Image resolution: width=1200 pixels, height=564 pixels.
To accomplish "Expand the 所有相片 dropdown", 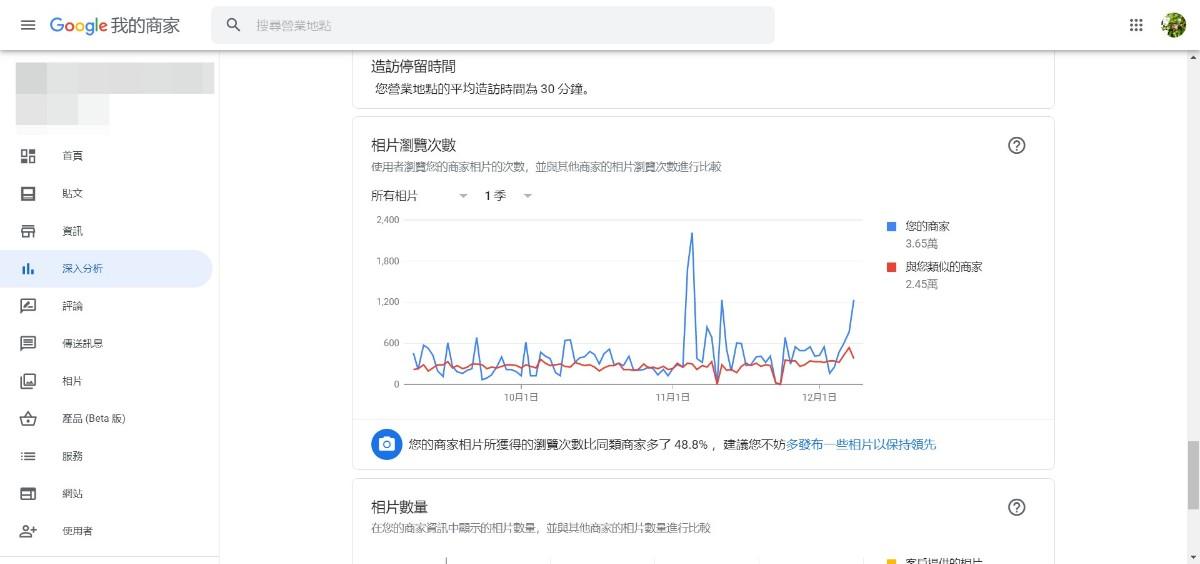I will [x=419, y=196].
